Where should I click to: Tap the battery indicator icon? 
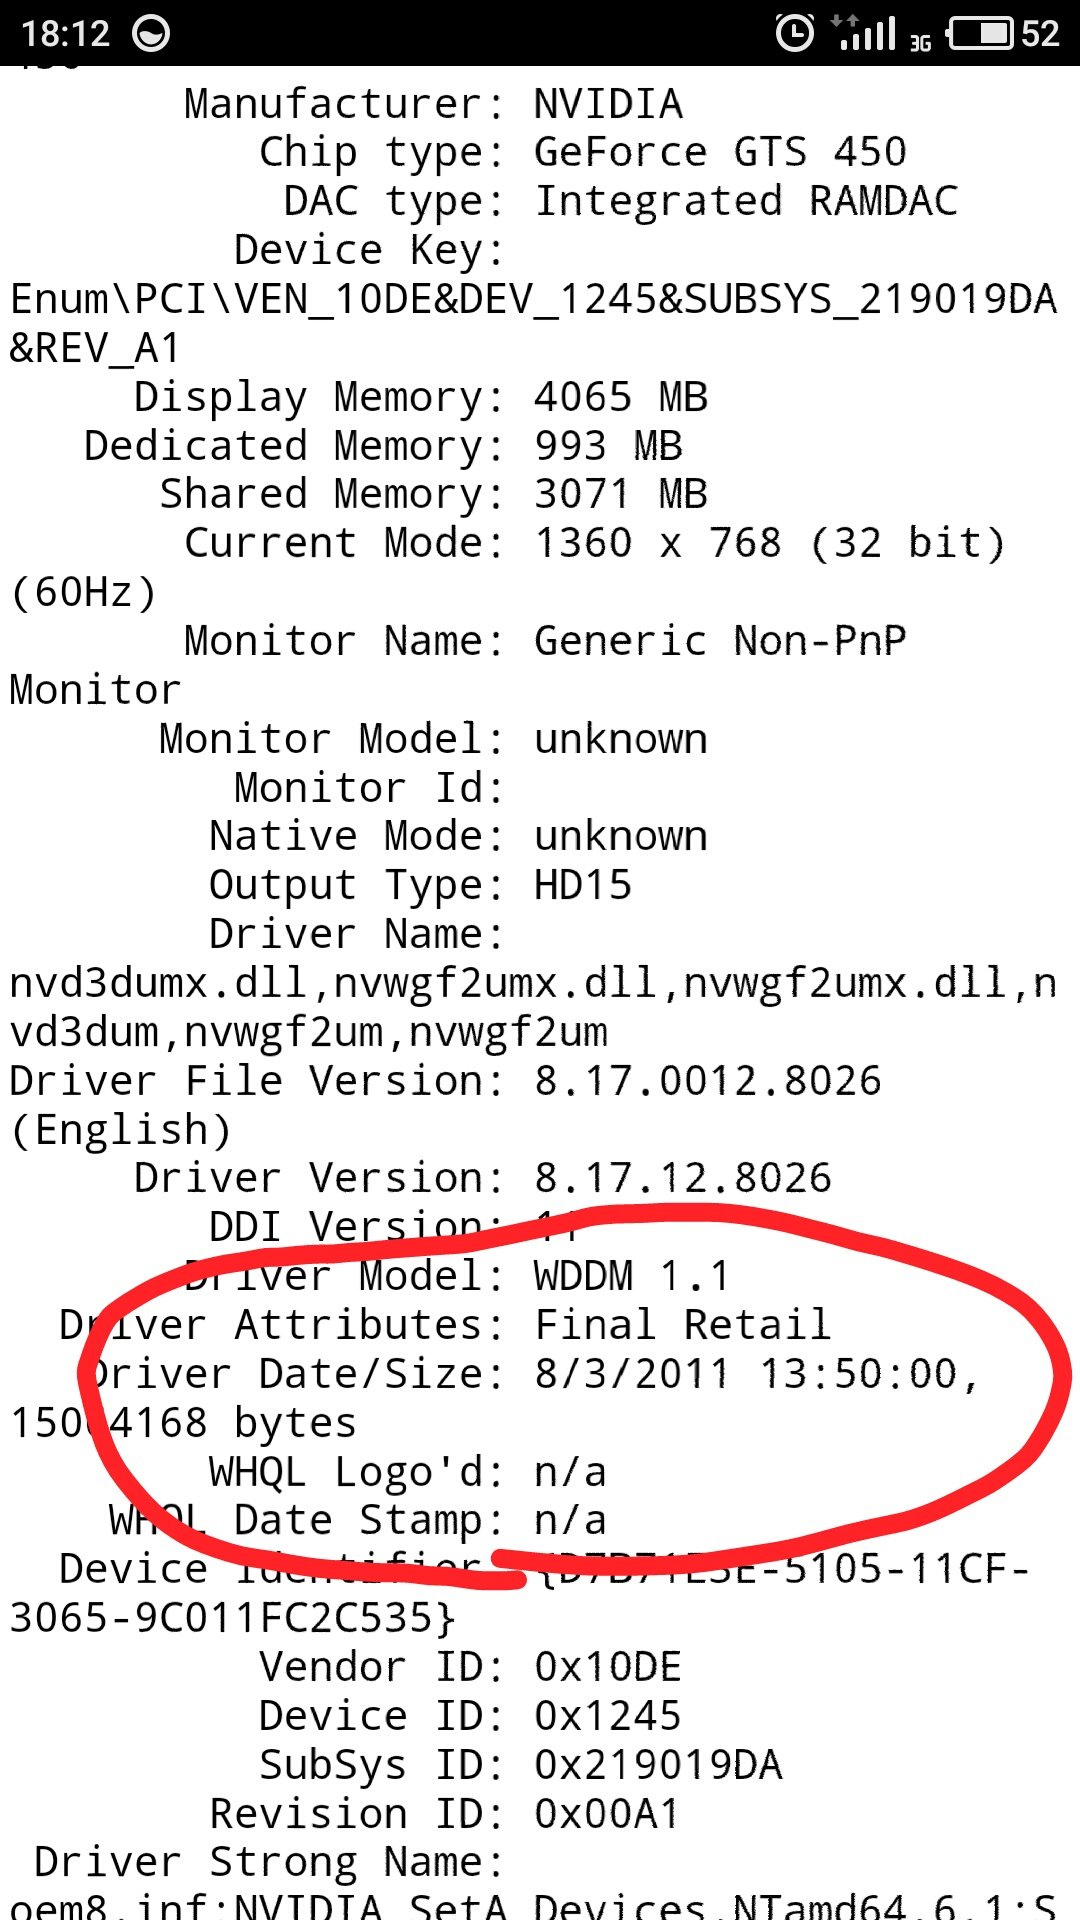click(x=981, y=33)
